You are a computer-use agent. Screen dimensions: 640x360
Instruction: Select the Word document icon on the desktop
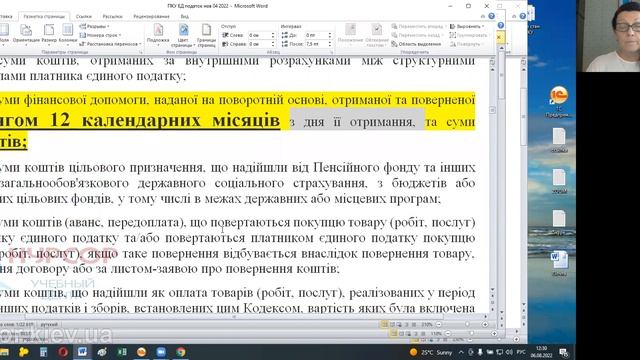[x=559, y=264]
